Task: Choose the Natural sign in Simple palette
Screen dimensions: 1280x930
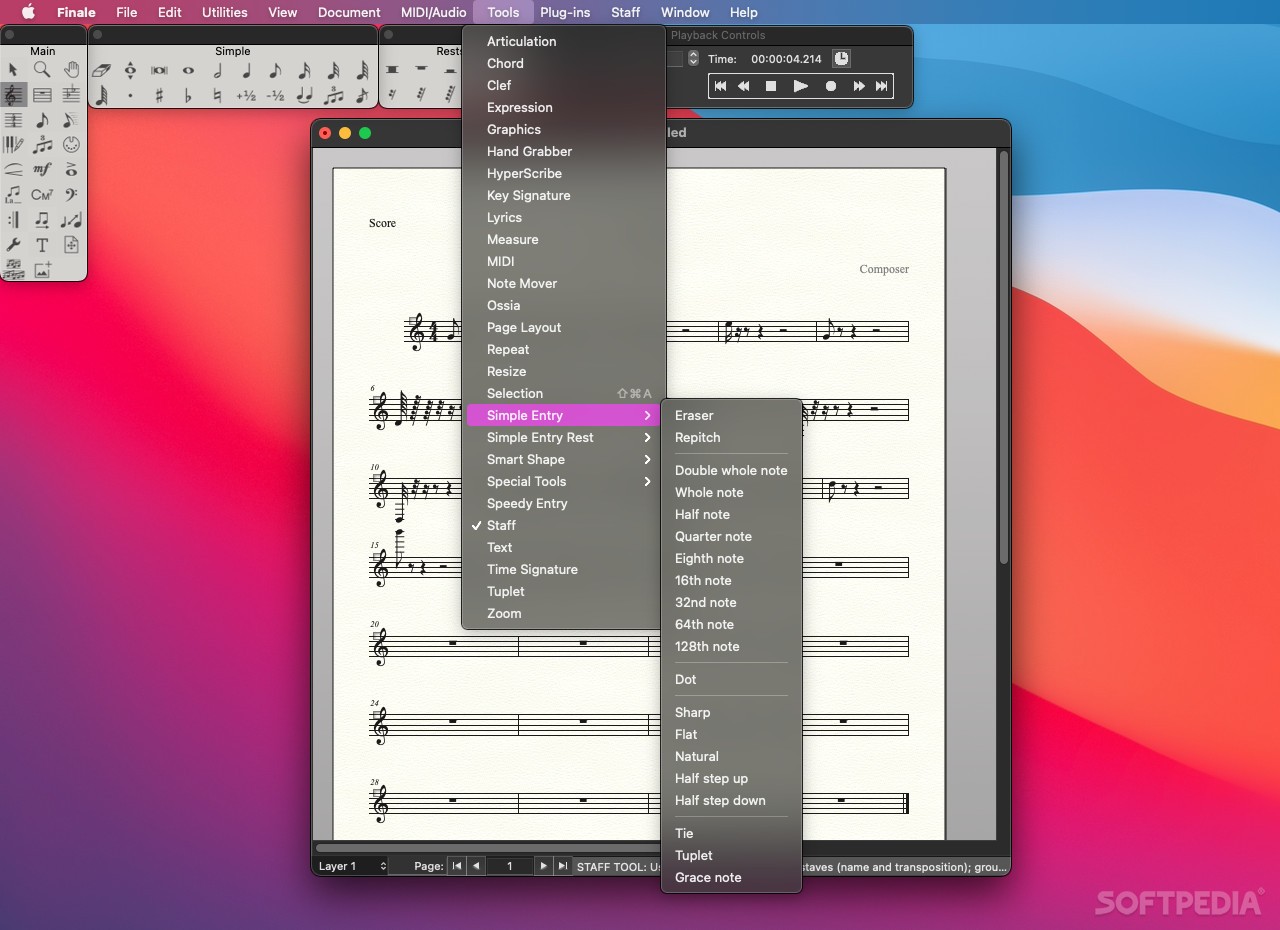Action: (217, 96)
